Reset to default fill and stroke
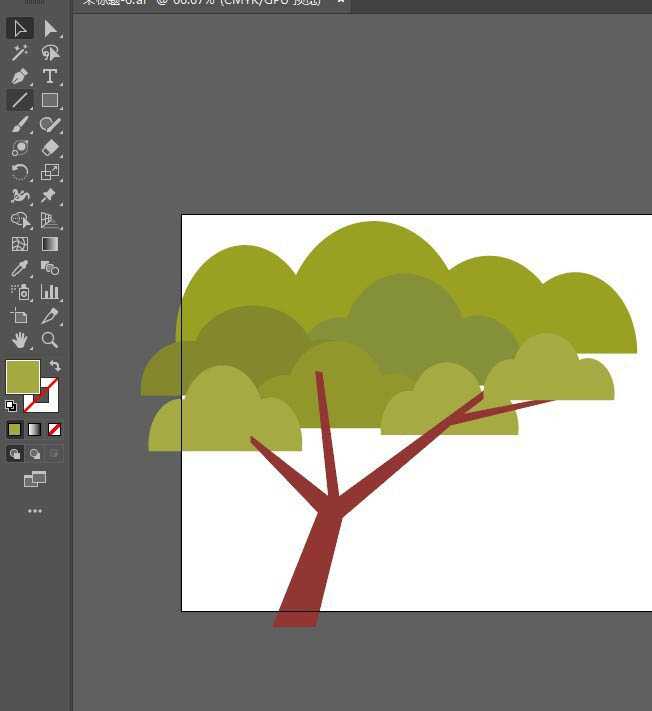Screen dimensions: 652x711 [x=10, y=406]
